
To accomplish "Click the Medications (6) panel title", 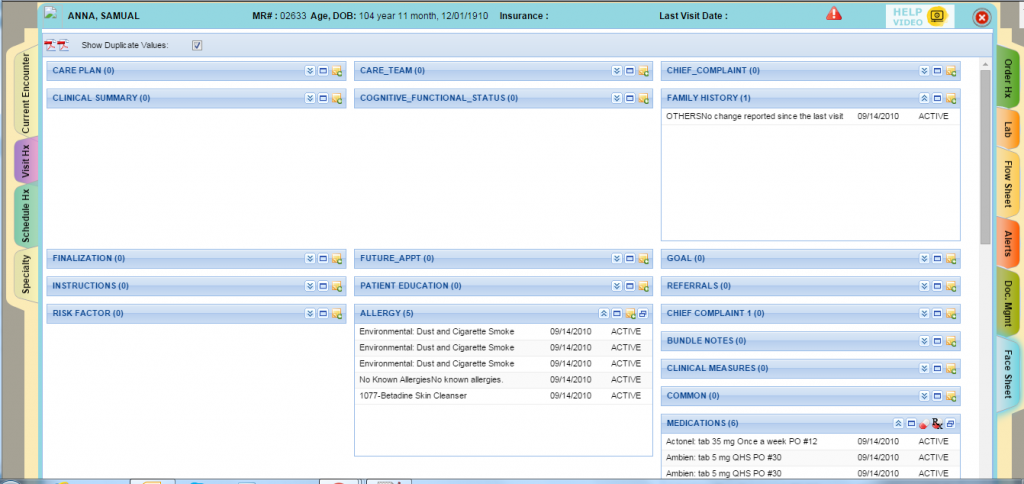I will tap(702, 423).
